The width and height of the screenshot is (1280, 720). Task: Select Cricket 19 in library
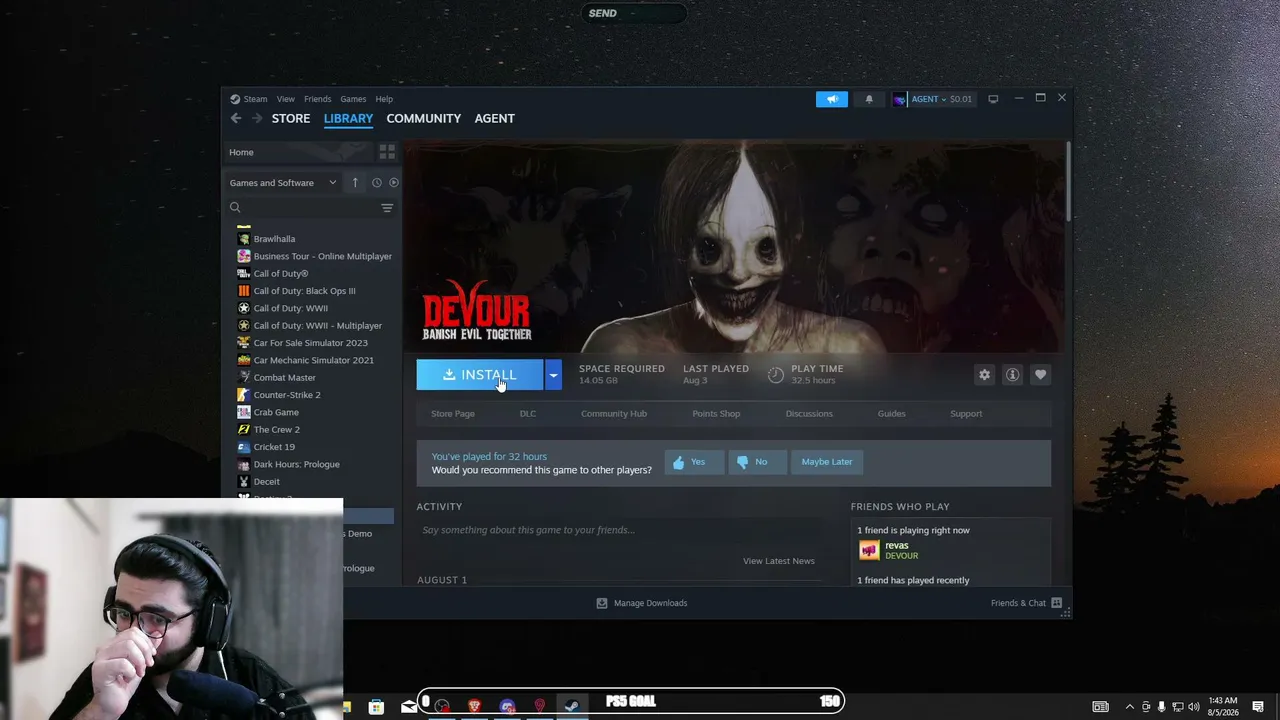pyautogui.click(x=274, y=447)
